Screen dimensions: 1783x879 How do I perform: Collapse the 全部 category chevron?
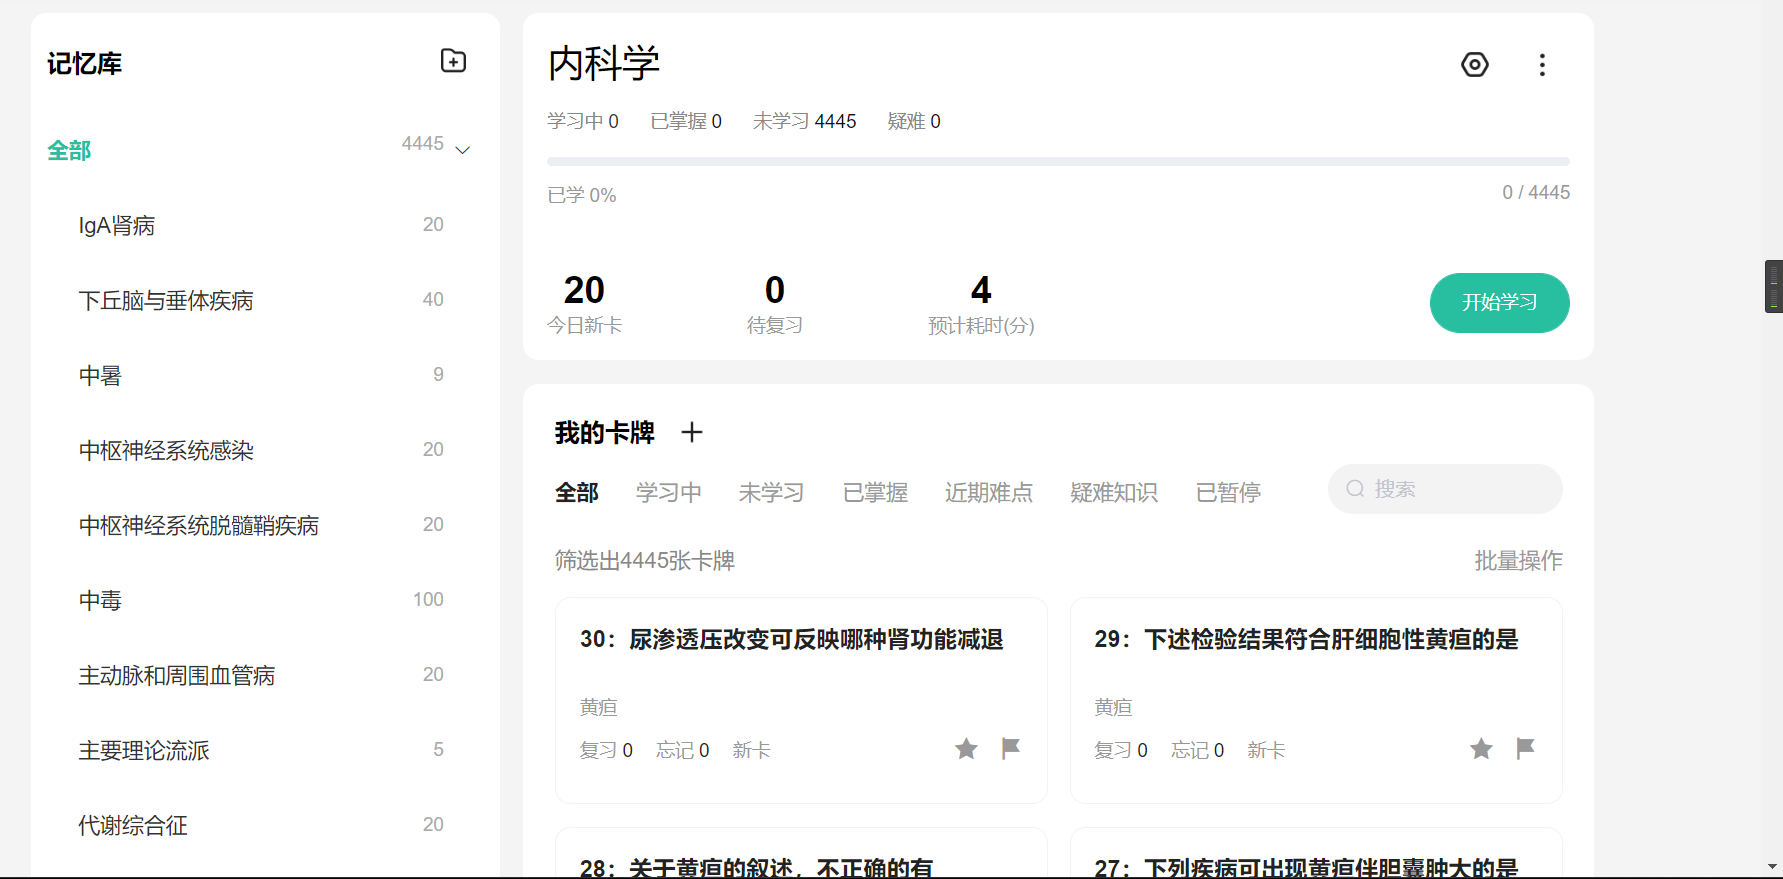click(462, 150)
